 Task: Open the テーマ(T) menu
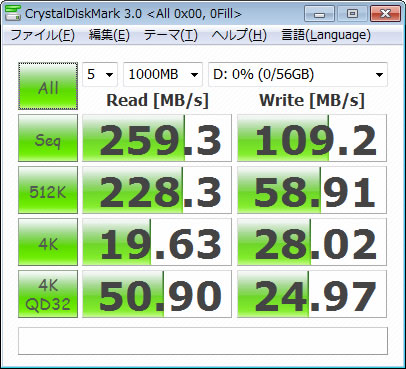click(x=171, y=35)
